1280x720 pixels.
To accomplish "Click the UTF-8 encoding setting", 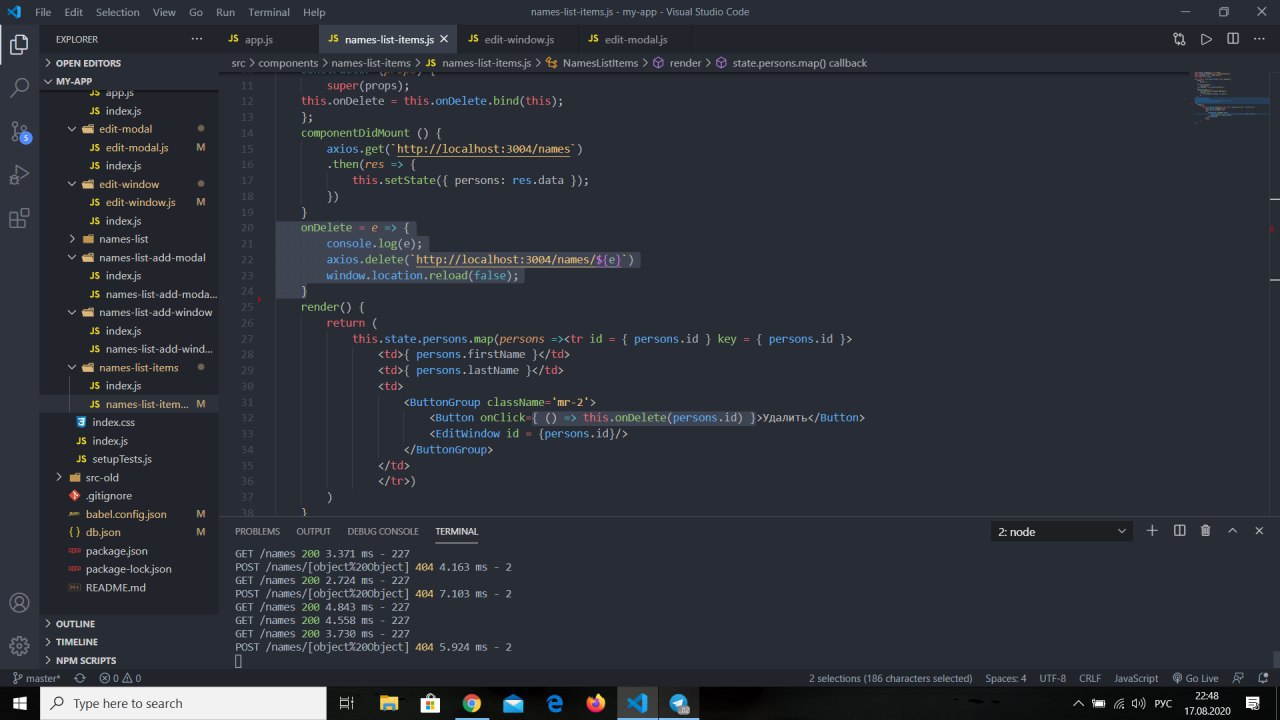I will click(x=1053, y=678).
